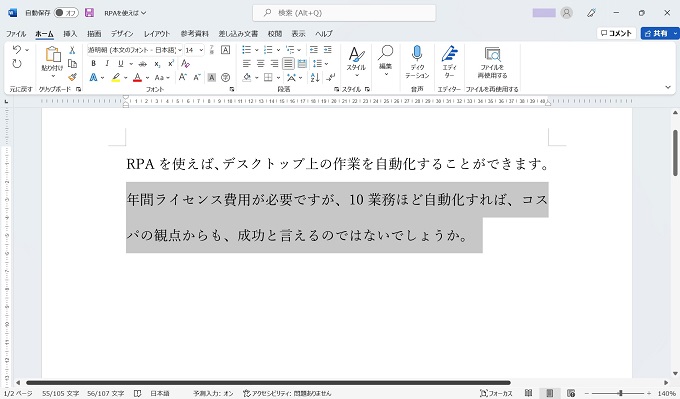Toggle the AutoSave switch
Viewport: 680px width, 399px height.
(x=66, y=13)
